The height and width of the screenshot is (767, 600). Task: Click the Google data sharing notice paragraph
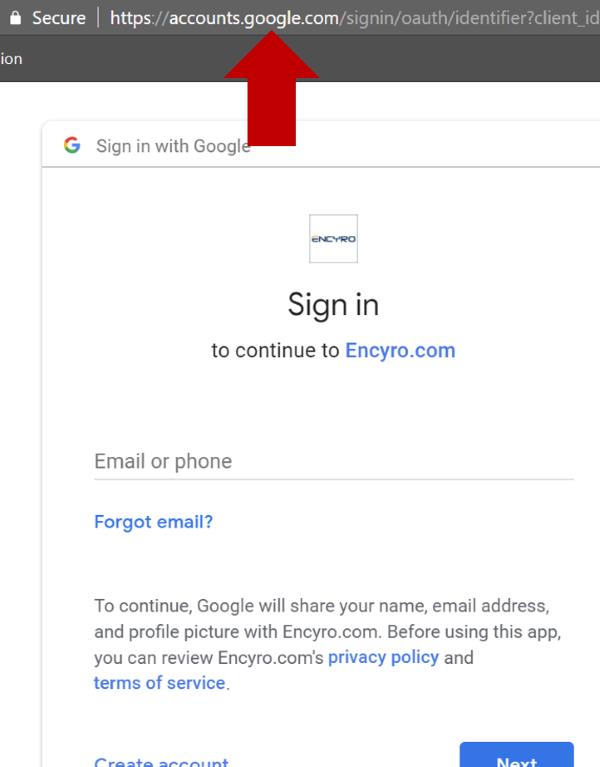click(x=328, y=644)
